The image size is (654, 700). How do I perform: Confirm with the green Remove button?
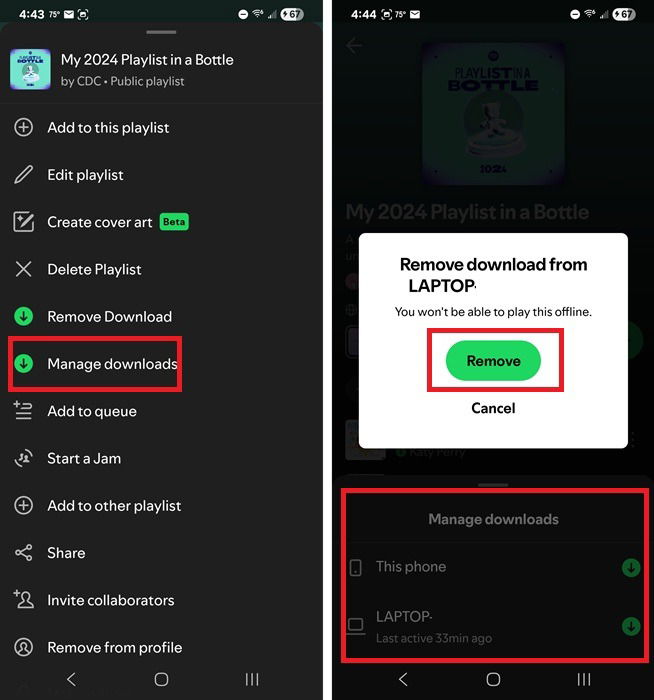coord(493,361)
